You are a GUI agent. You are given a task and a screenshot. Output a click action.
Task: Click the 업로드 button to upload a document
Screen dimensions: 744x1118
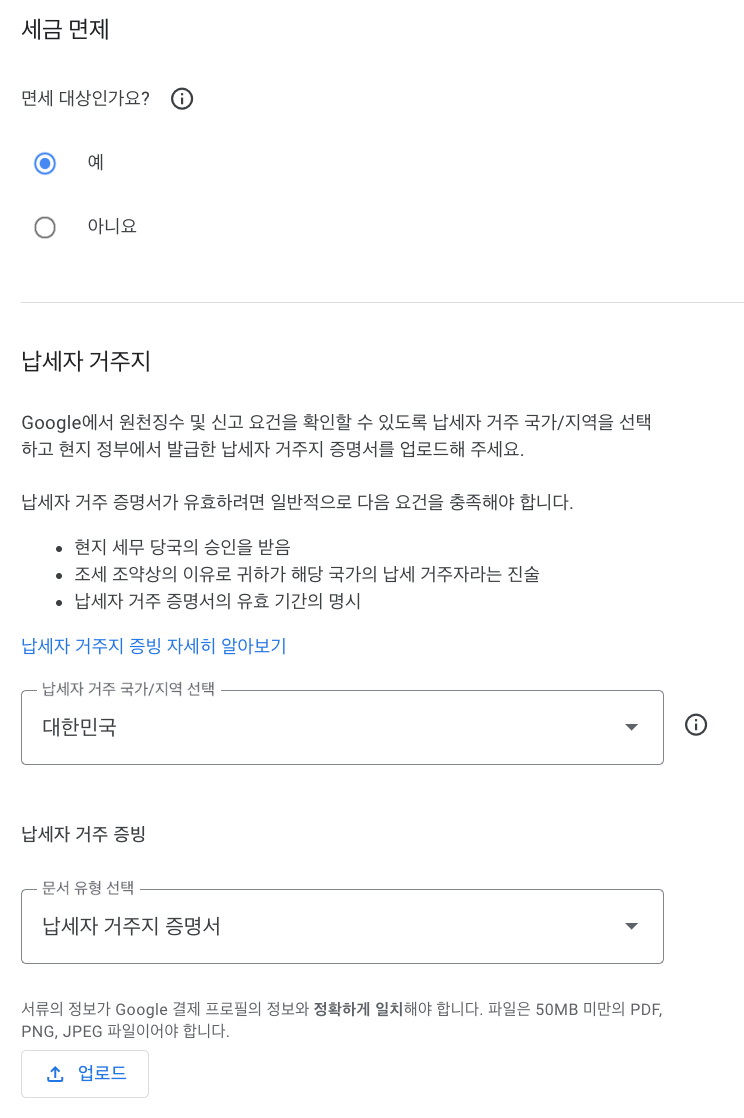85,1073
